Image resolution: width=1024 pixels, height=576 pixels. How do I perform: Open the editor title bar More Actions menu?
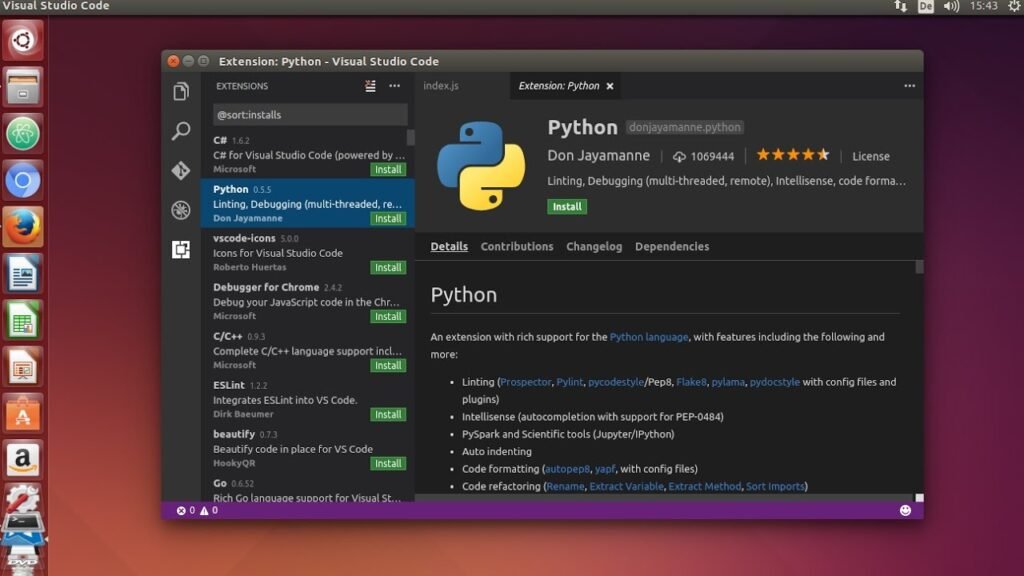pos(909,86)
